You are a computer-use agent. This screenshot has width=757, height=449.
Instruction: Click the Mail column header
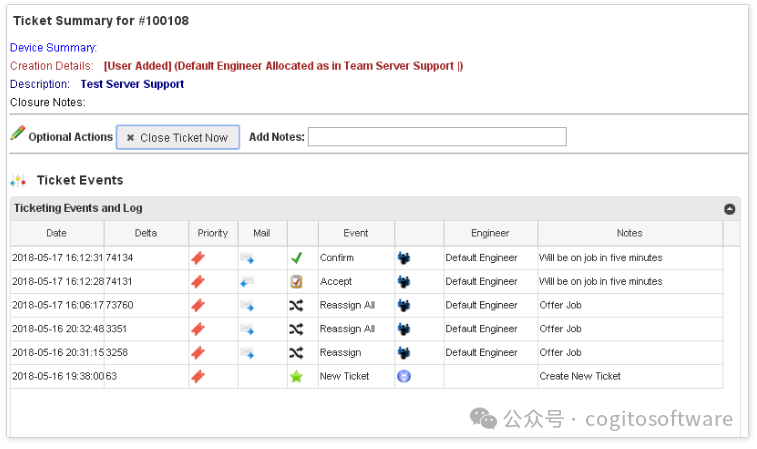[262, 233]
